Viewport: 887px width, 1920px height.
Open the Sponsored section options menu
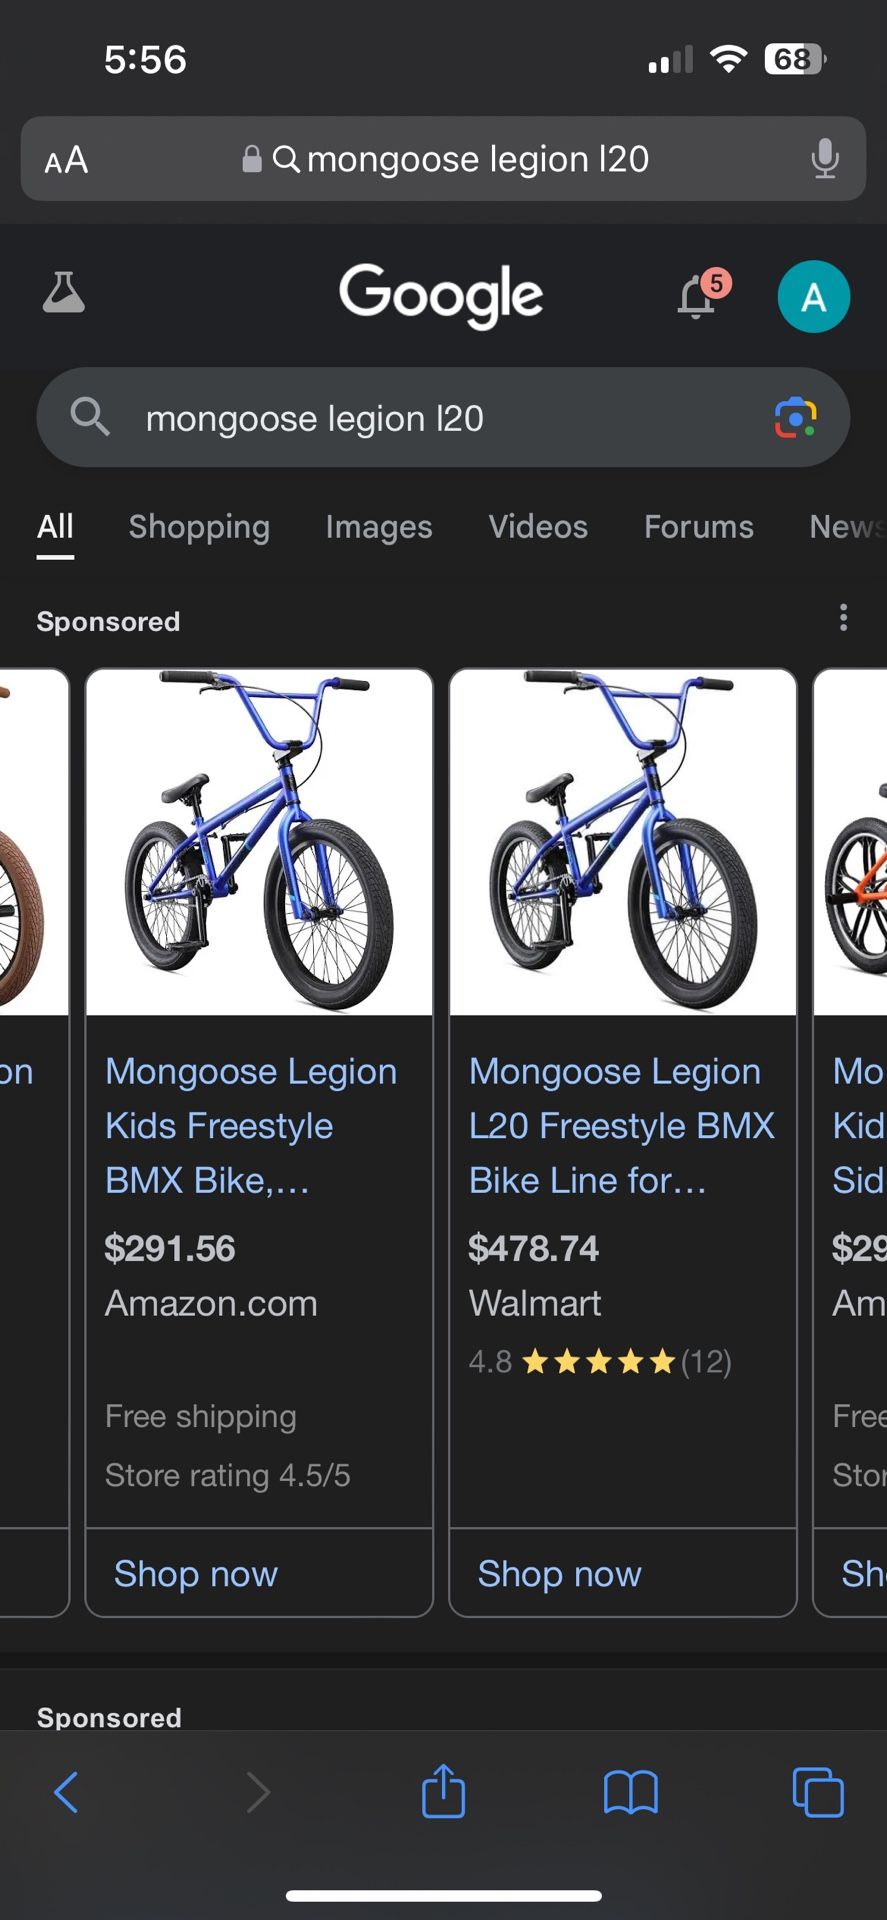pyautogui.click(x=843, y=618)
